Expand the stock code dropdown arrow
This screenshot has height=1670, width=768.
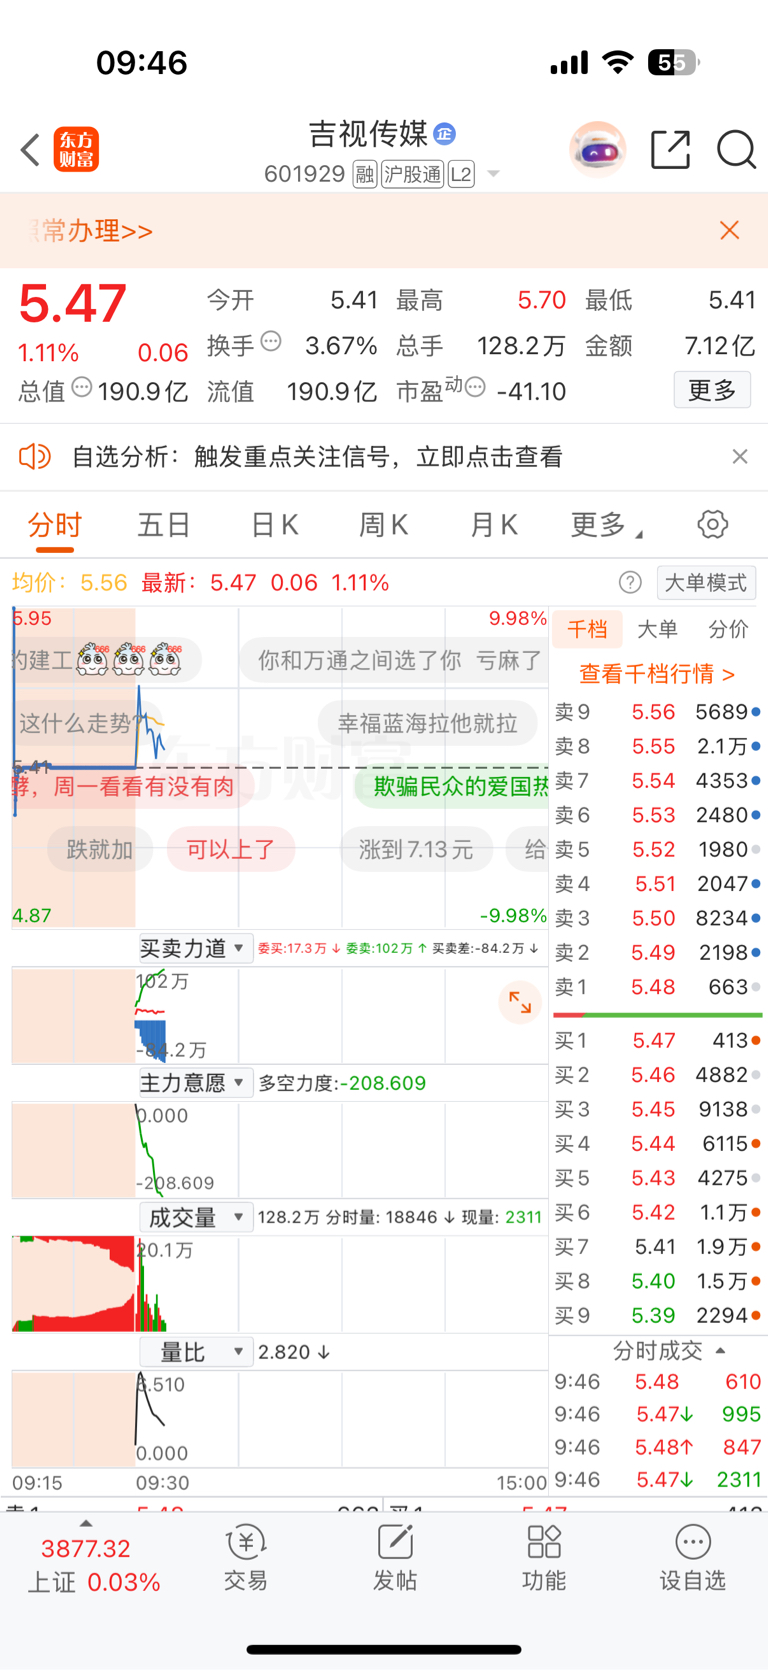tap(493, 175)
